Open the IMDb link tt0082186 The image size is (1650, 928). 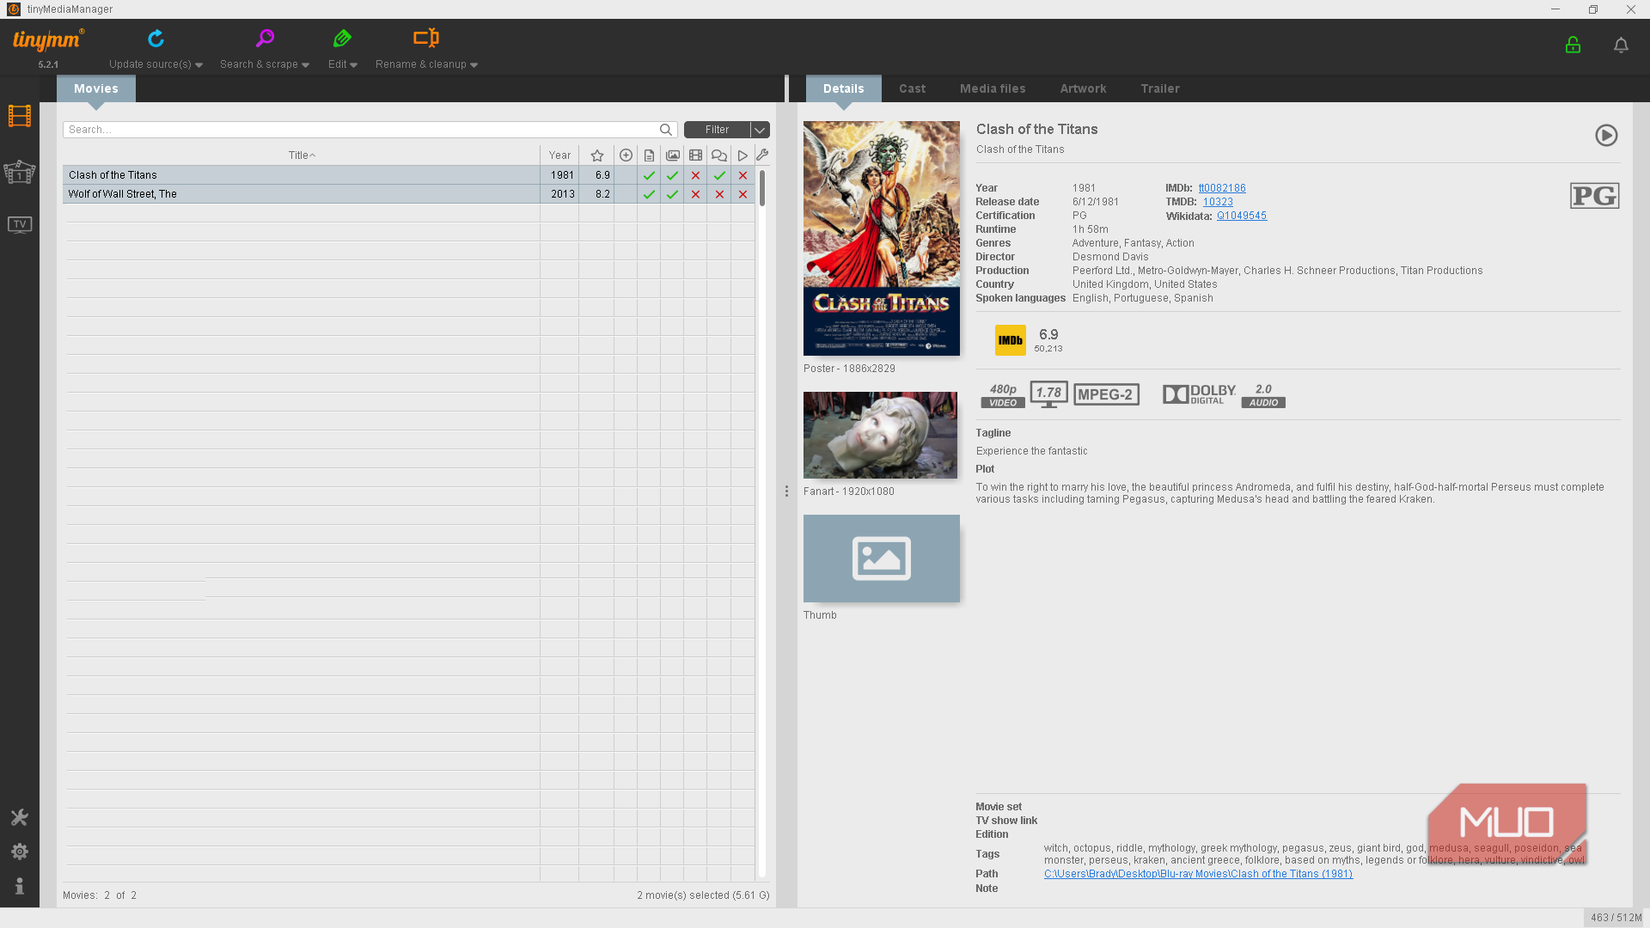1221,188
